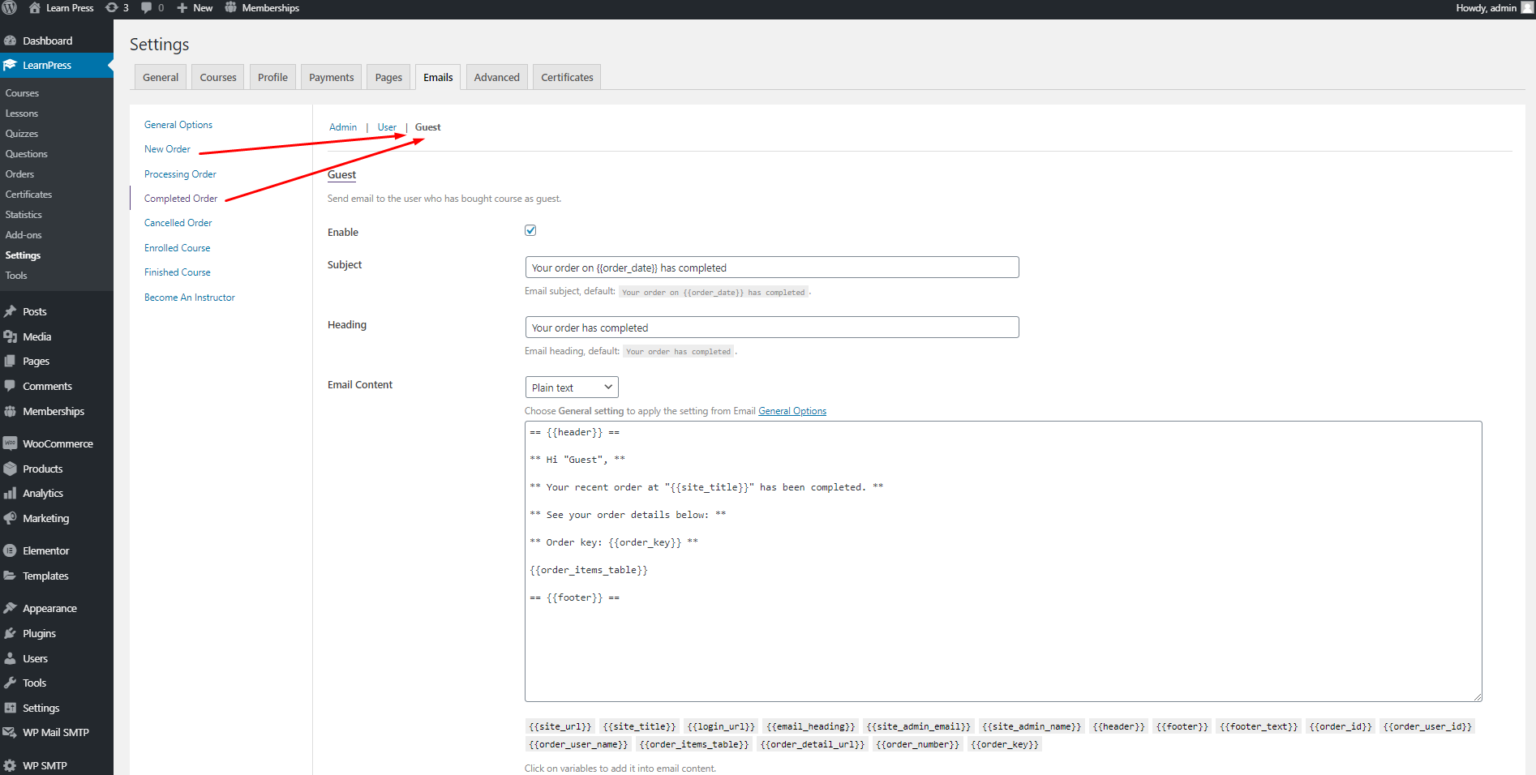The image size is (1536, 775).
Task: Click the New item in admin bar
Action: tap(195, 8)
